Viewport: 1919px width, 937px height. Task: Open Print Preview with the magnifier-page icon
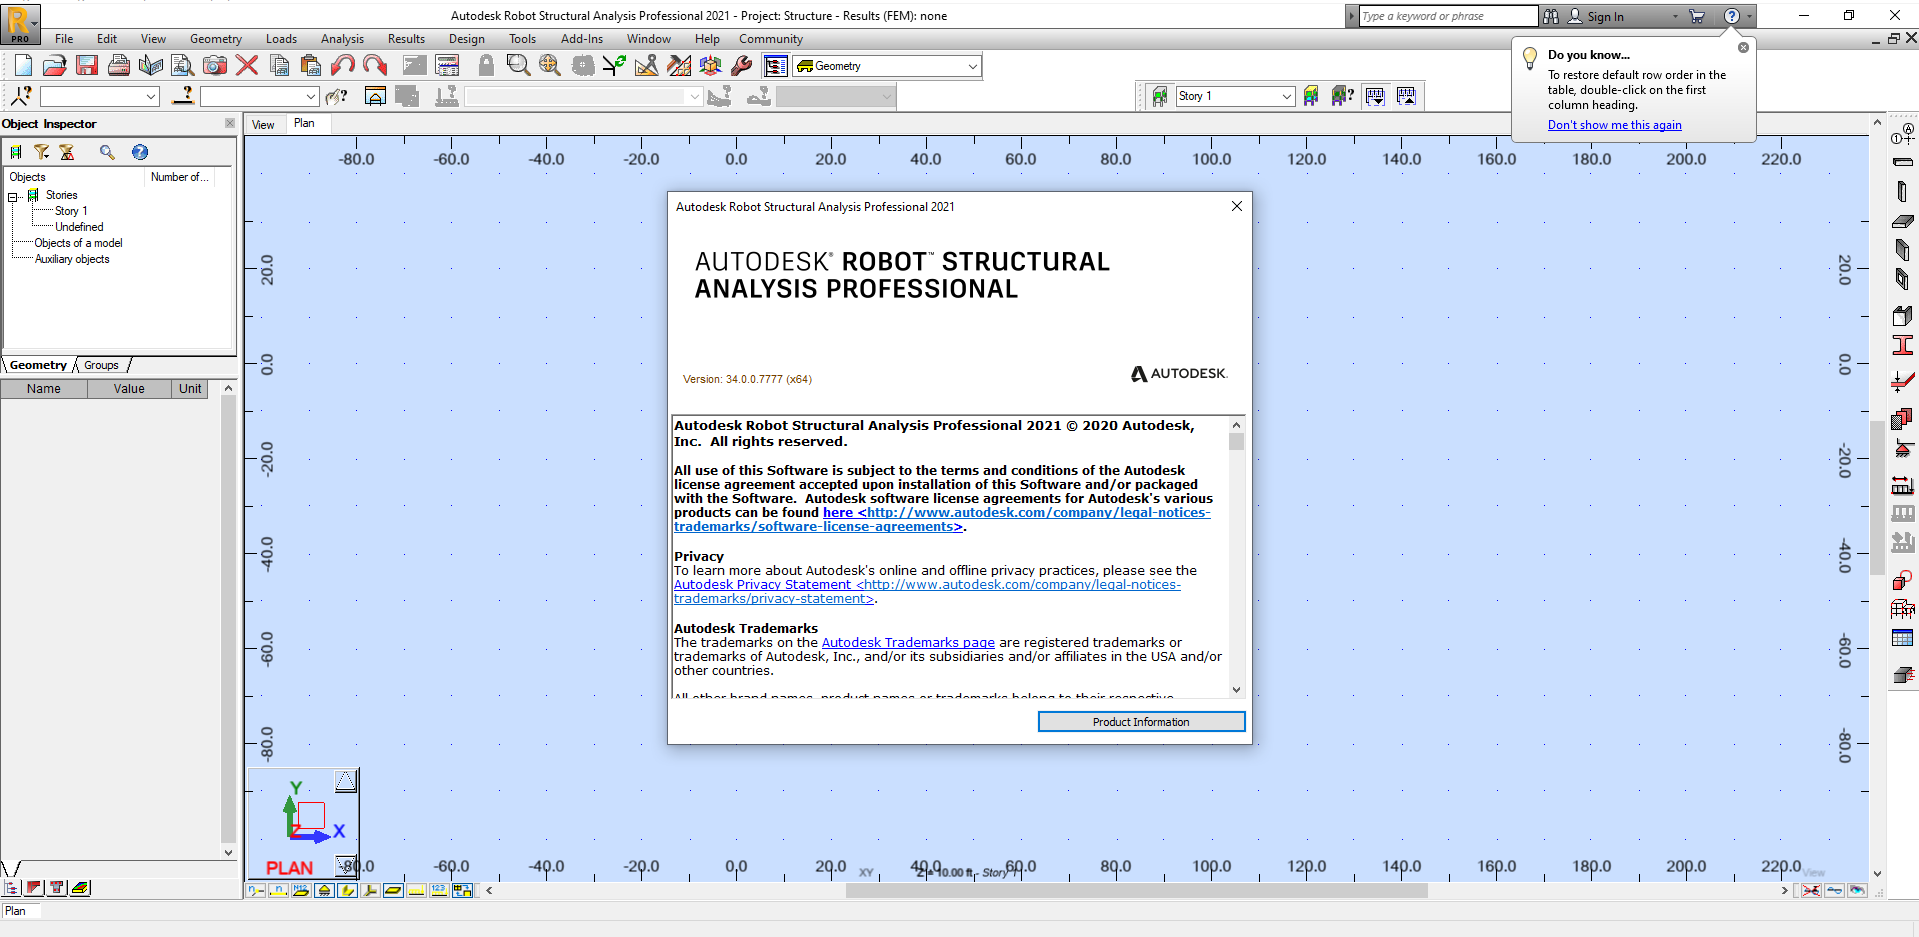pyautogui.click(x=182, y=66)
